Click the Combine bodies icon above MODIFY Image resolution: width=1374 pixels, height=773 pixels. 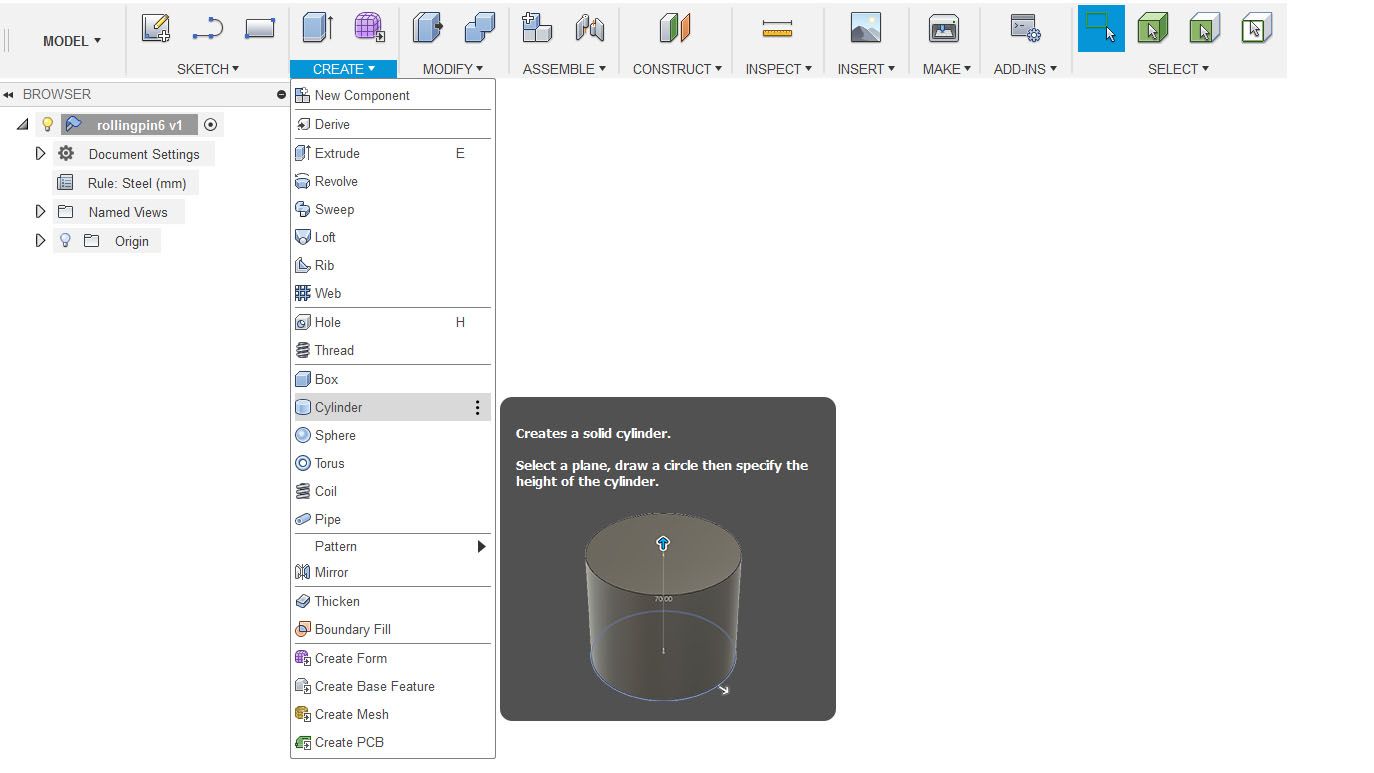pyautogui.click(x=480, y=28)
